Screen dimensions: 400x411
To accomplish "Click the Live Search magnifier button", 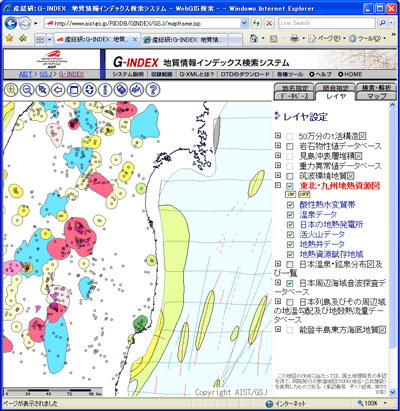I will [383, 23].
